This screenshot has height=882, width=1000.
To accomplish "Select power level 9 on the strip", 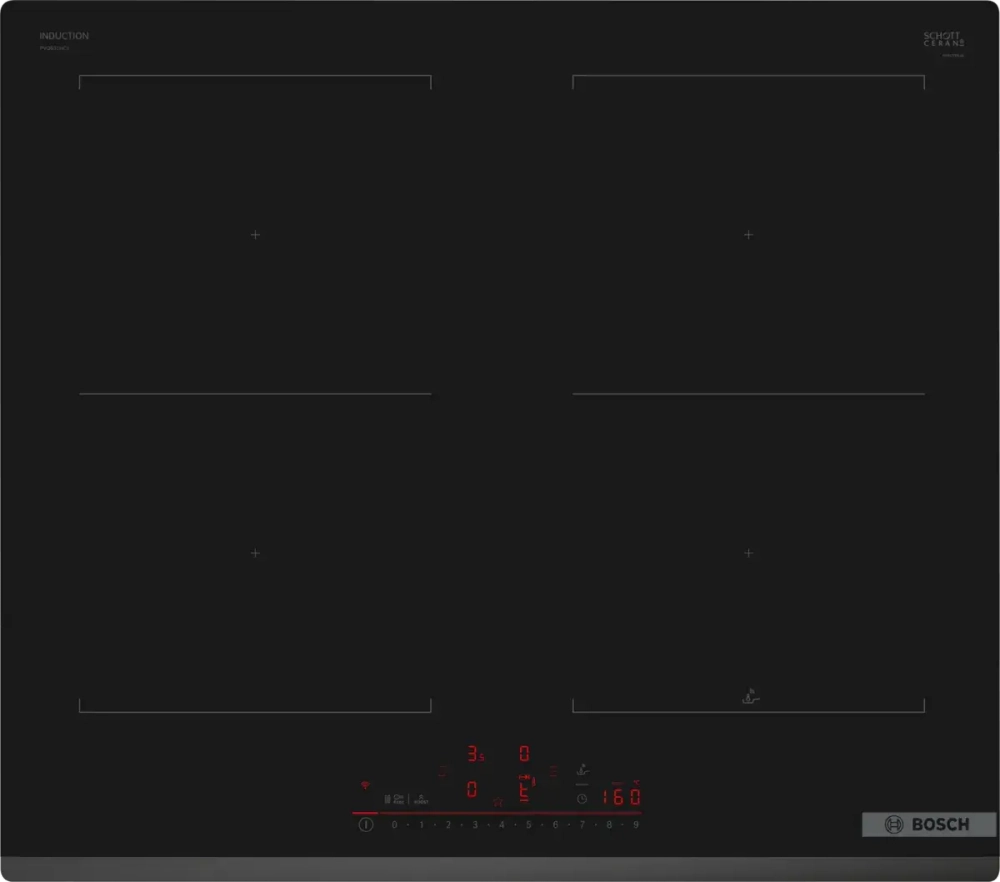I will pos(634,824).
